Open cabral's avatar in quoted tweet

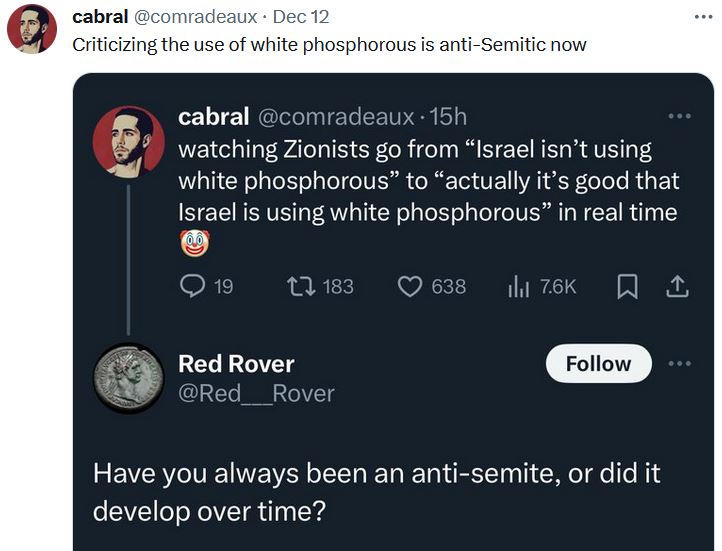(x=128, y=141)
